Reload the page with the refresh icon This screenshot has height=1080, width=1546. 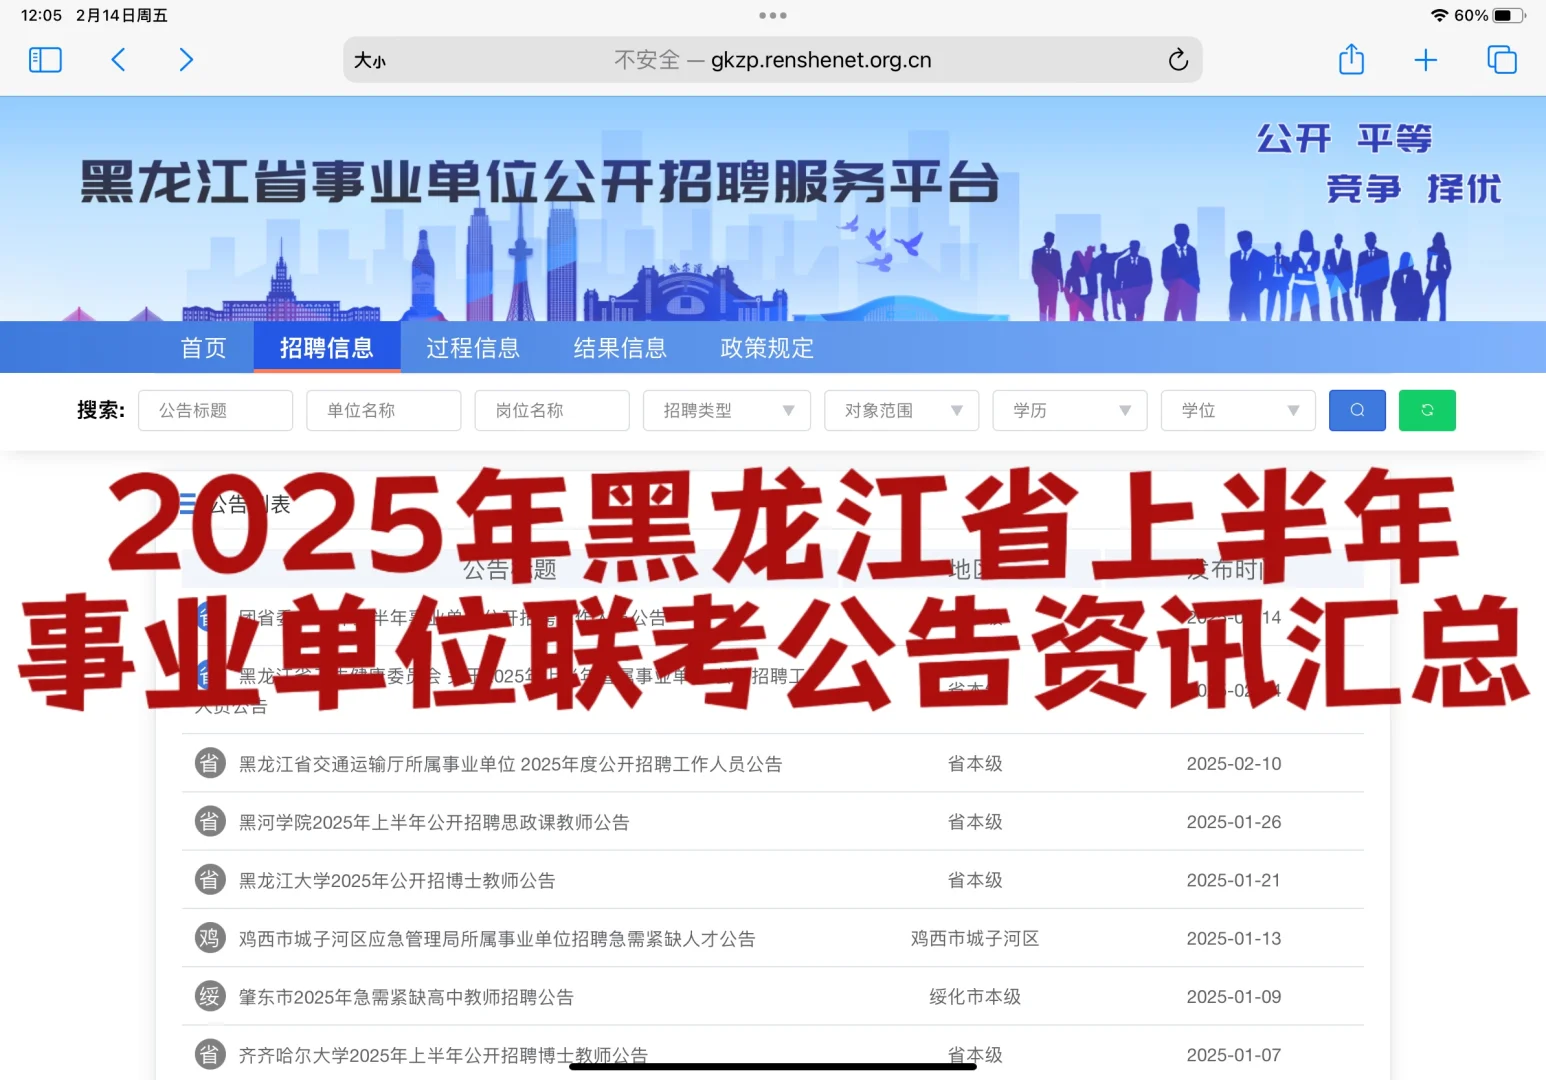click(1178, 60)
